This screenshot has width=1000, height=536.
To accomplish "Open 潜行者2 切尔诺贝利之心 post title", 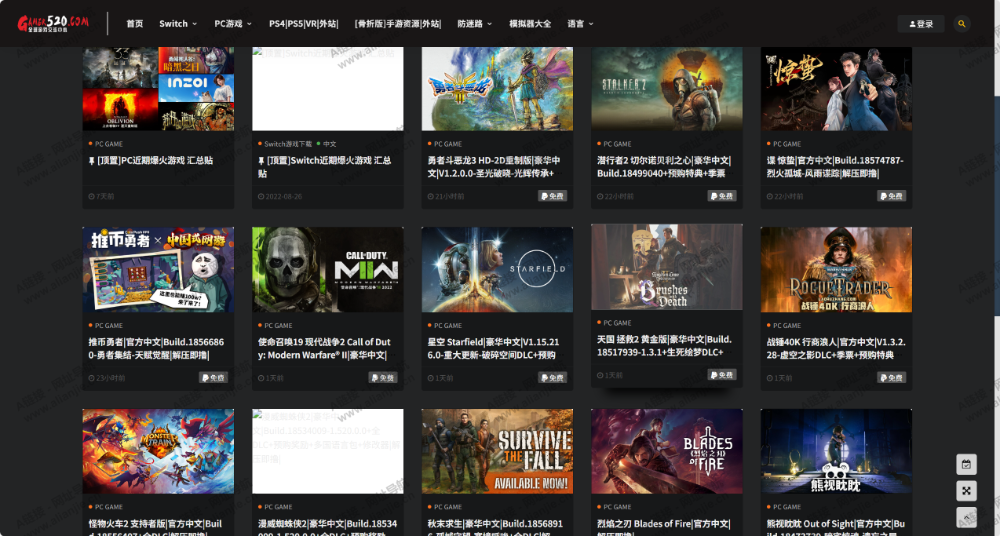I will 664,167.
